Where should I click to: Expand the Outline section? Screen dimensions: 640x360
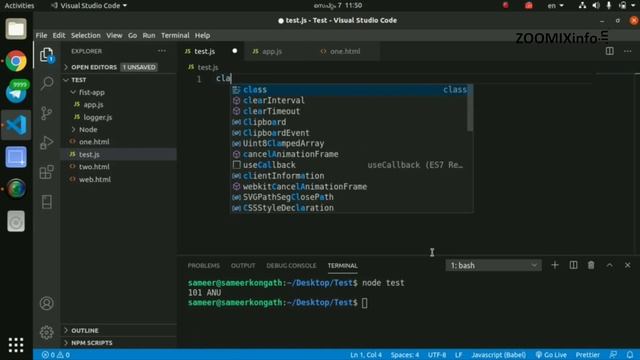84,330
